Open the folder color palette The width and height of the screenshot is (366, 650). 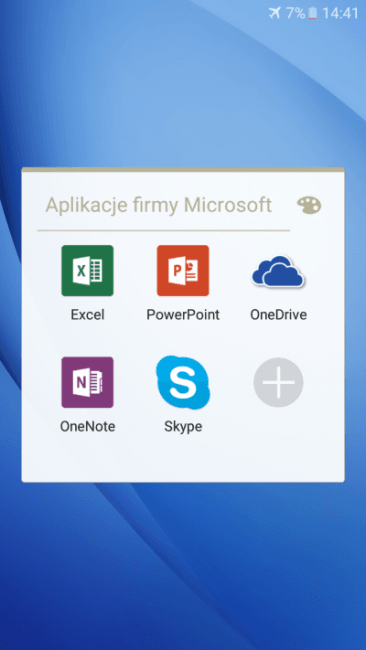309,205
